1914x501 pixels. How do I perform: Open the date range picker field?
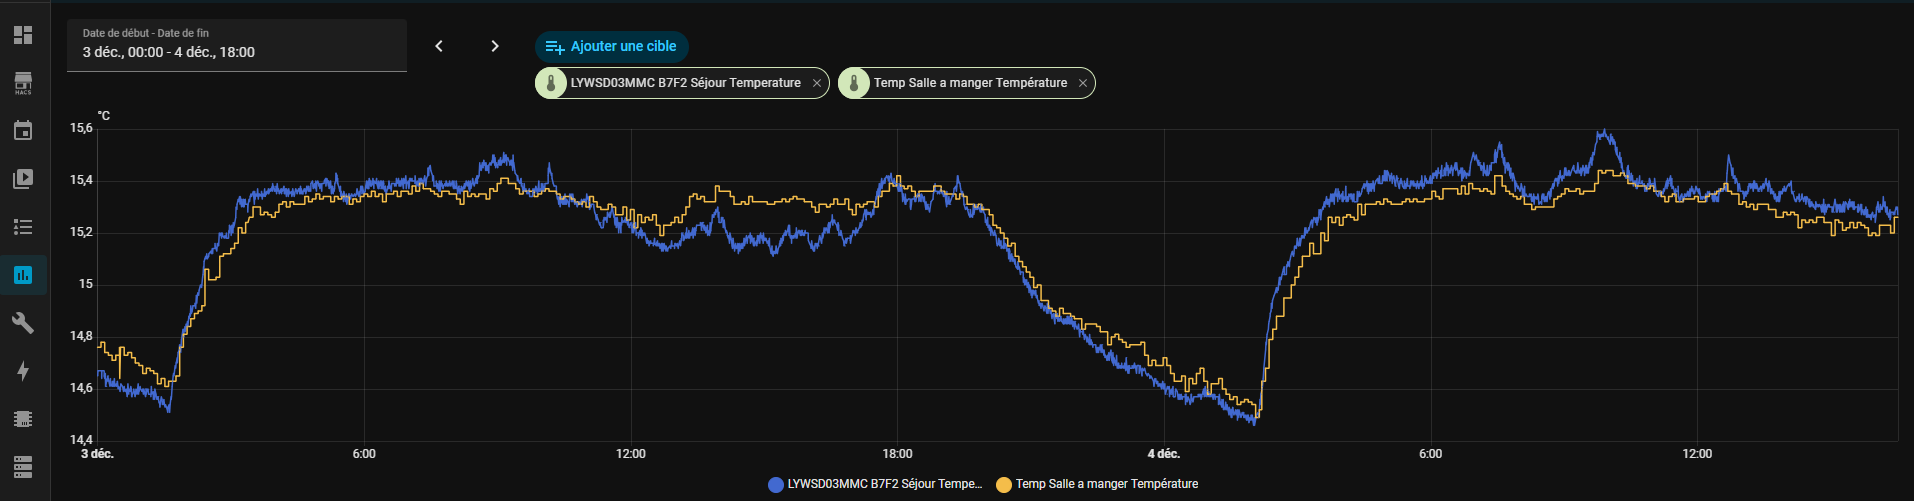[236, 45]
